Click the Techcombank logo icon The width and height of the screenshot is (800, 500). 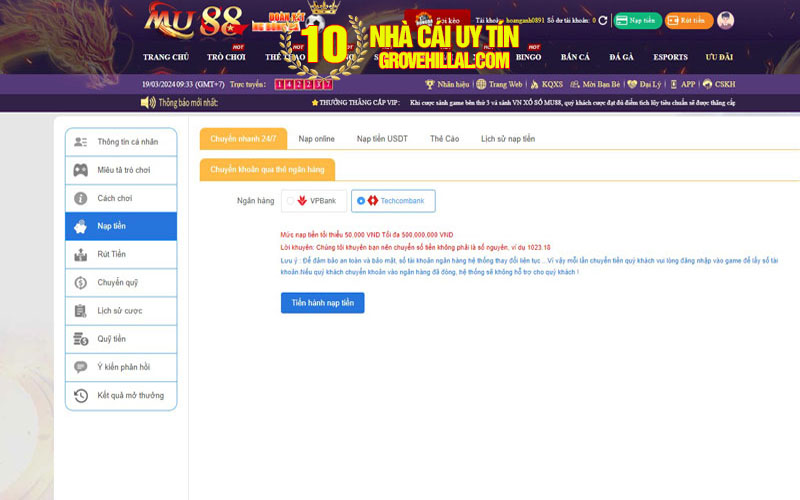pyautogui.click(x=373, y=201)
